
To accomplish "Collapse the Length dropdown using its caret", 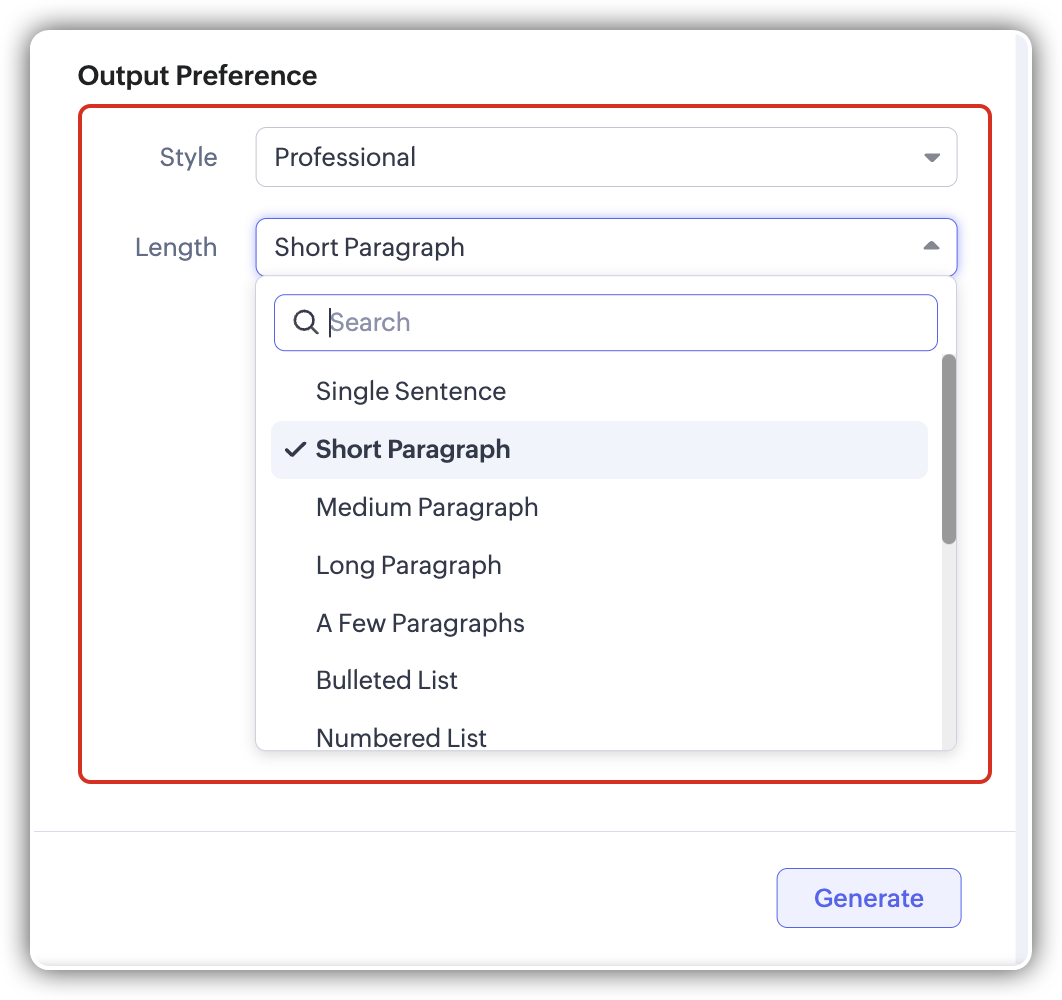I will pos(931,246).
